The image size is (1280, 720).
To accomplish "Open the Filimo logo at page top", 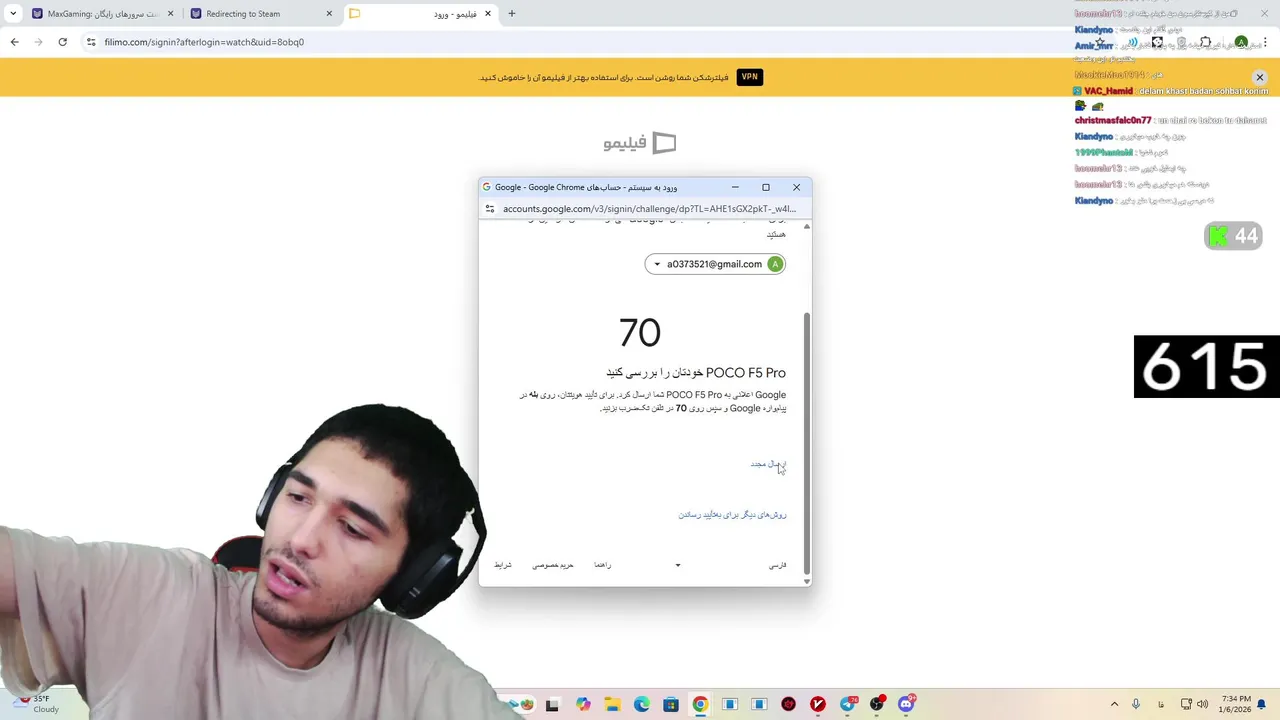I will pyautogui.click(x=640, y=143).
